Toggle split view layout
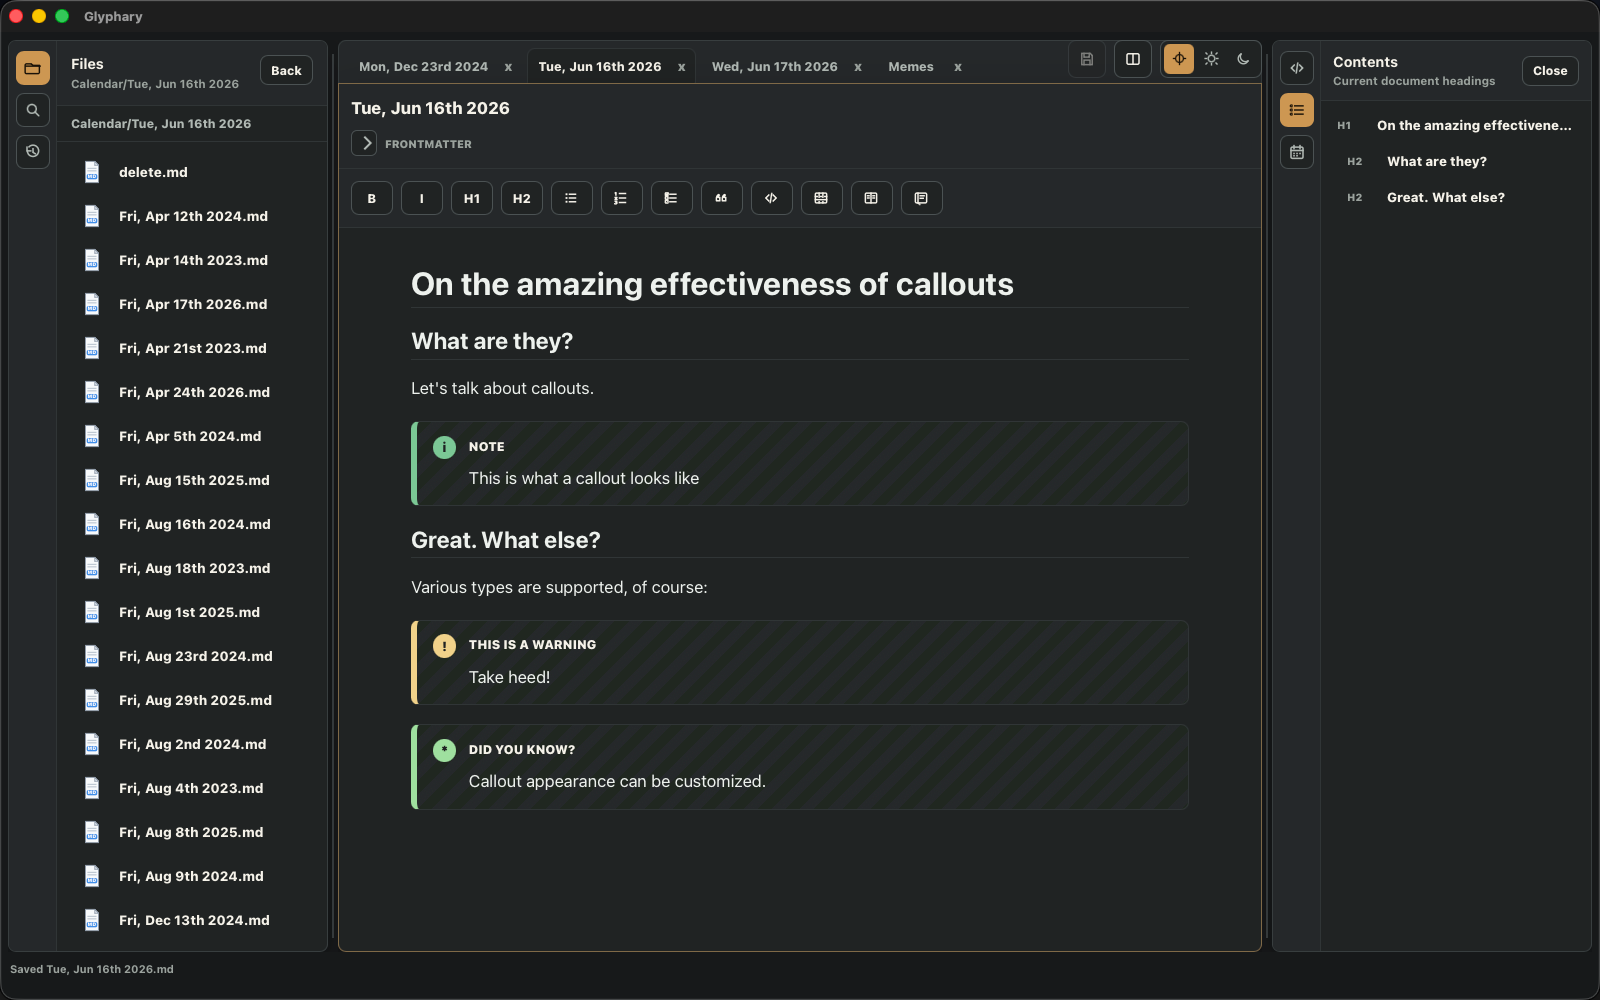1600x1000 pixels. [x=1133, y=59]
